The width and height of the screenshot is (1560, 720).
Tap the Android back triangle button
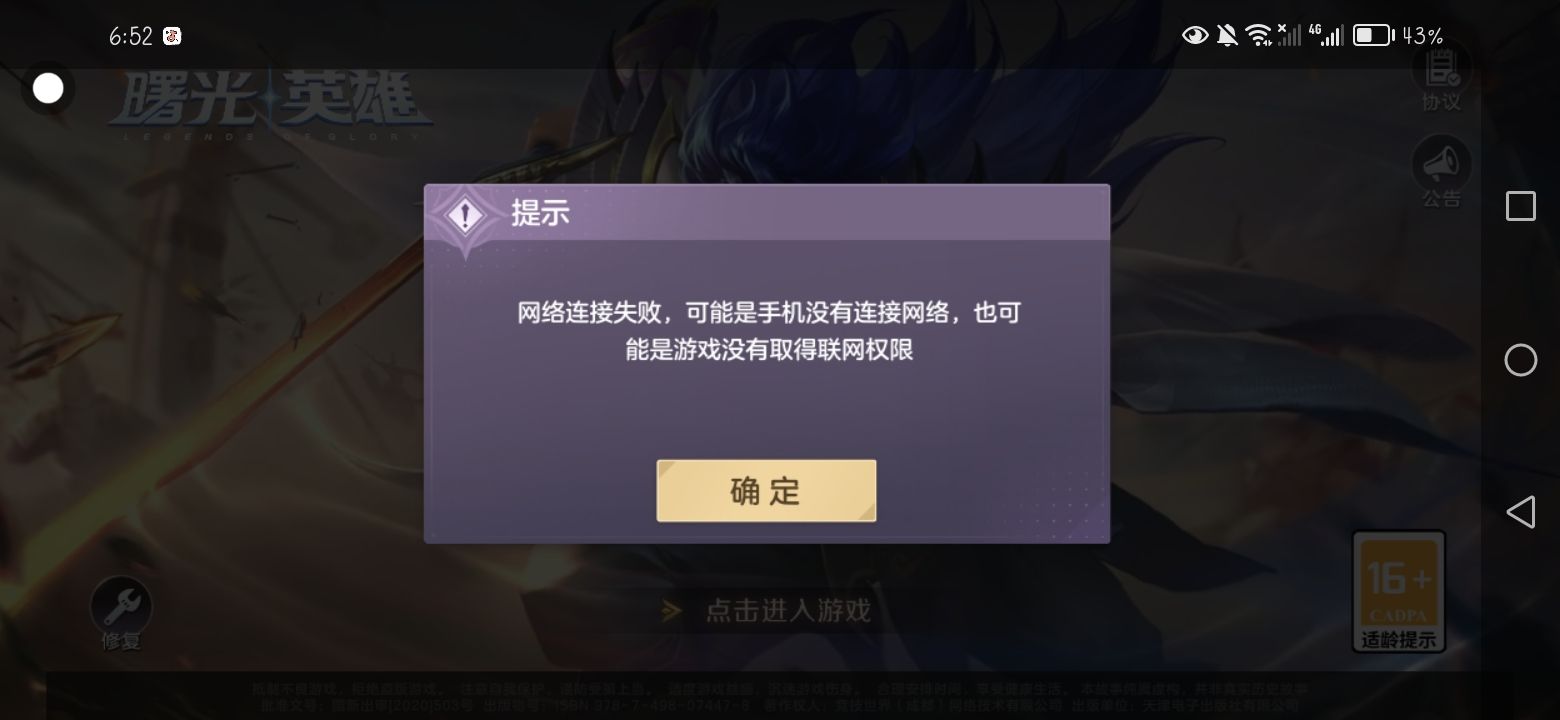pyautogui.click(x=1520, y=512)
